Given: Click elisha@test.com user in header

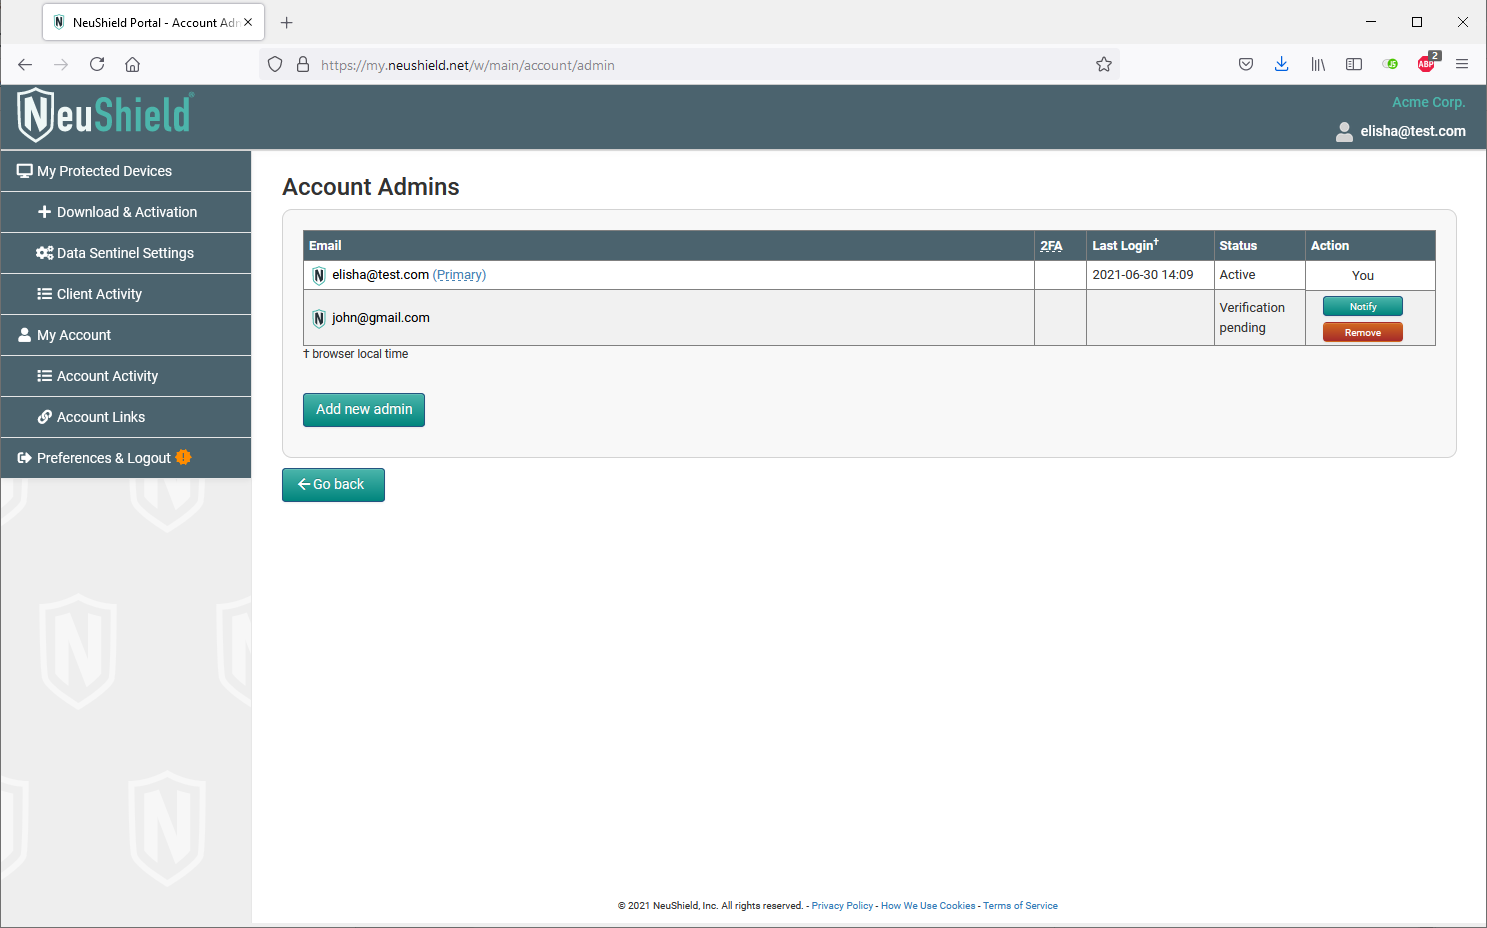Looking at the screenshot, I should click(x=1412, y=131).
